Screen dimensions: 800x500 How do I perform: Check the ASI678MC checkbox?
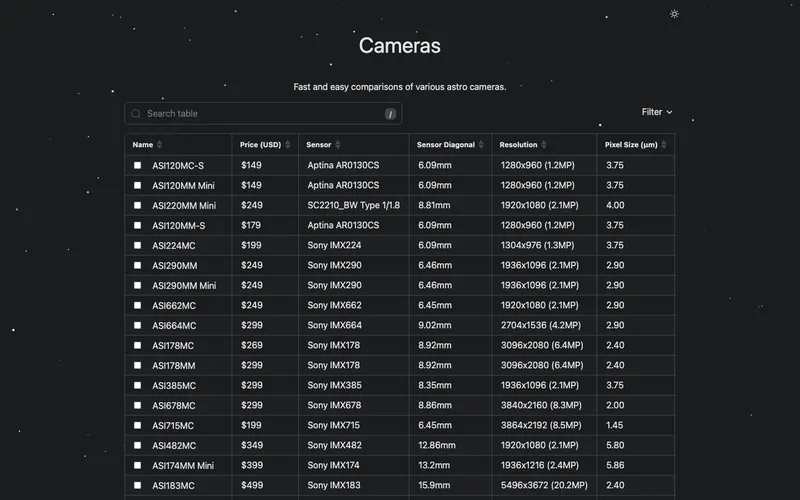pos(137,405)
